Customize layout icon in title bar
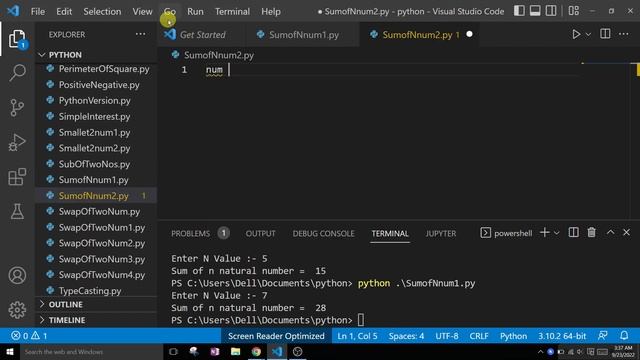 [573, 11]
